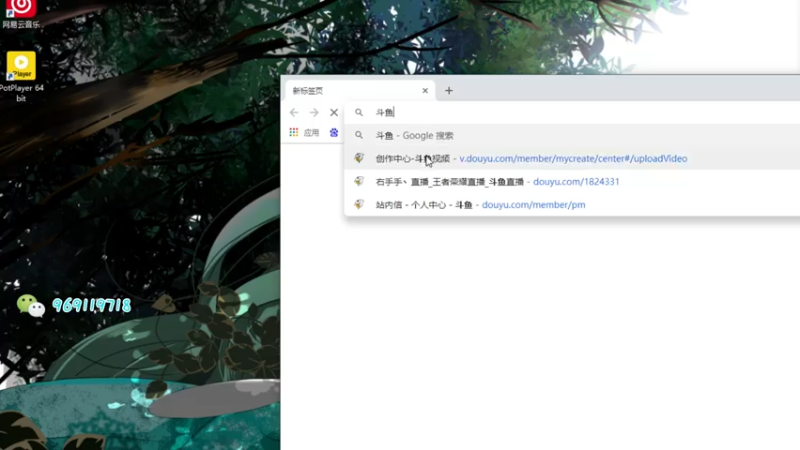800x450 pixels.
Task: Choose the 站内信 douyu.com/member/pm suggestion
Action: [x=572, y=205]
